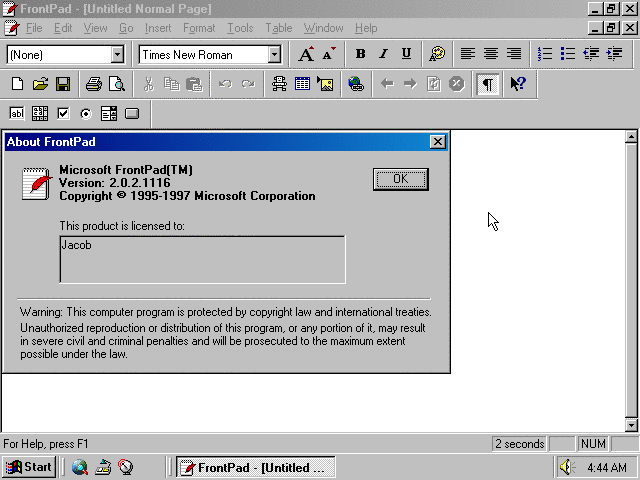Insert radio button form field
The image size is (640, 480).
click(x=86, y=113)
